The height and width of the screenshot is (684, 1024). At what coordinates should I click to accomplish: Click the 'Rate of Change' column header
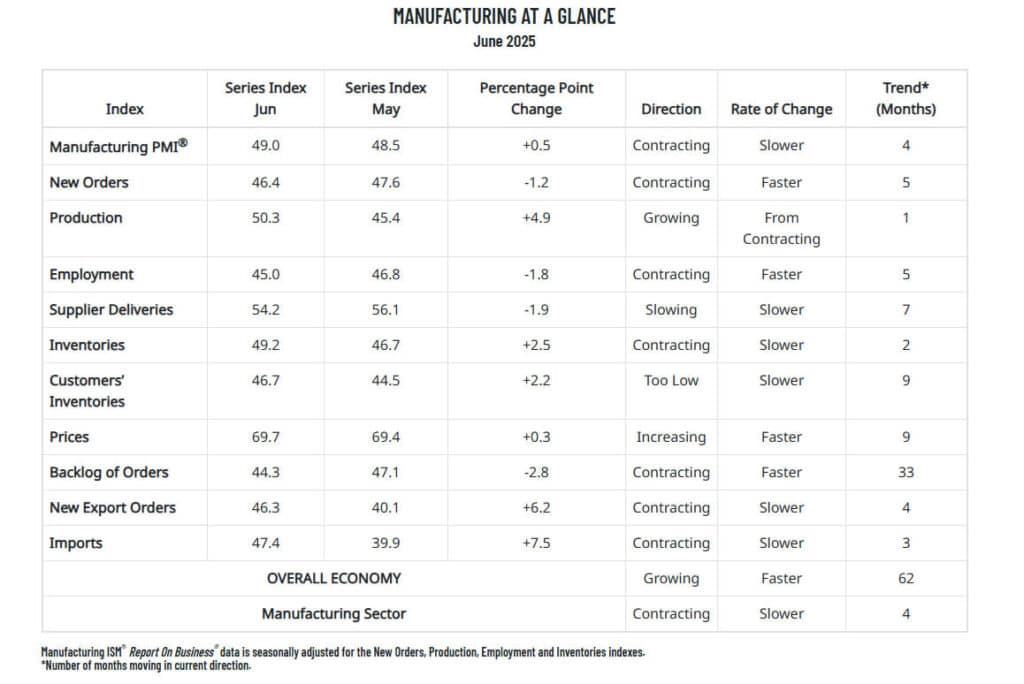pyautogui.click(x=781, y=109)
